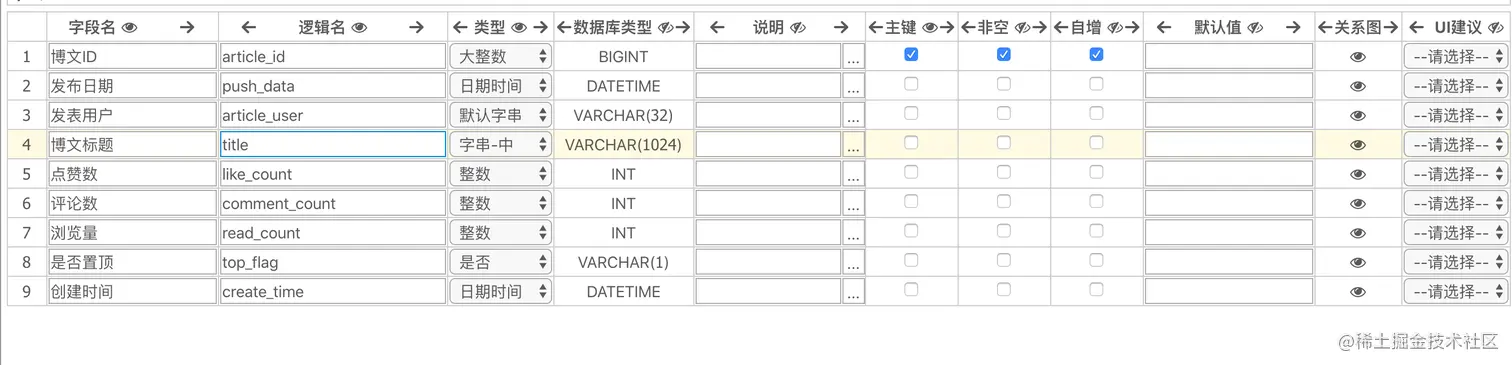Uncheck the 自增 checkbox for article_id row

[x=1096, y=55]
